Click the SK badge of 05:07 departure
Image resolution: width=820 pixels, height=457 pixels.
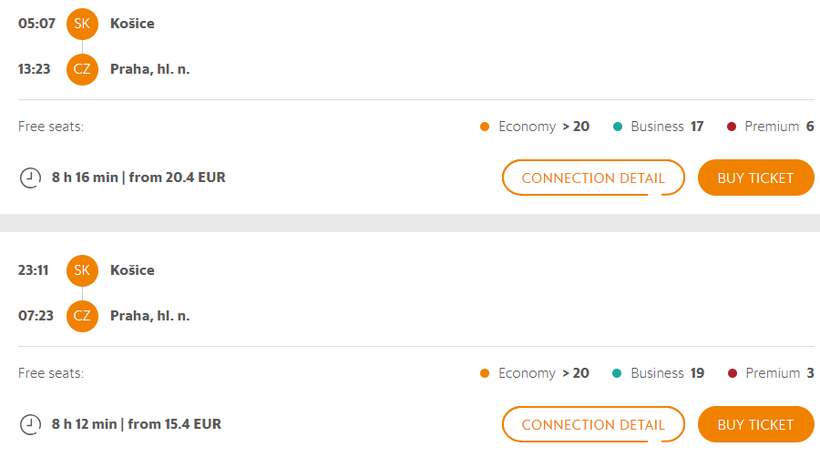coord(82,24)
